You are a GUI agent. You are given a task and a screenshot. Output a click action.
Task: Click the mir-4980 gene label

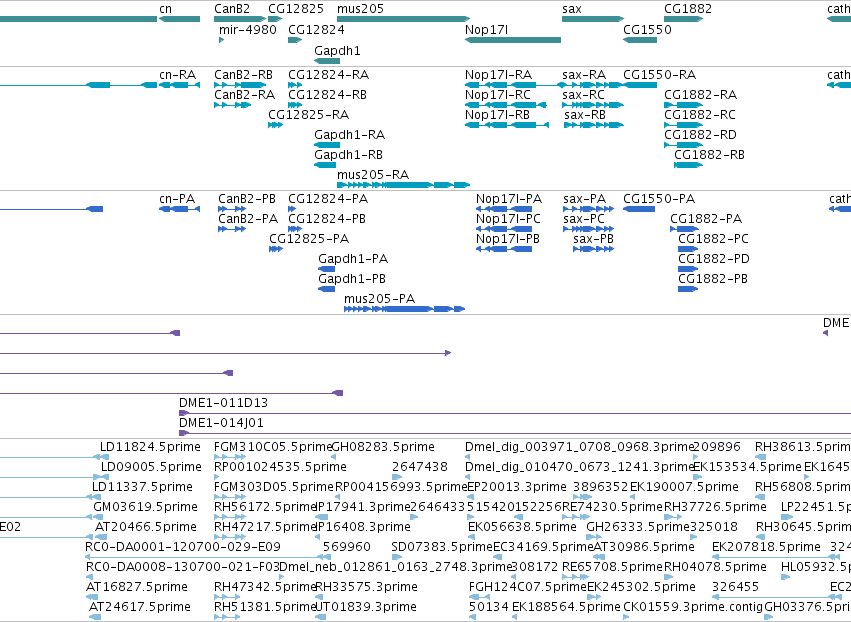coord(247,29)
